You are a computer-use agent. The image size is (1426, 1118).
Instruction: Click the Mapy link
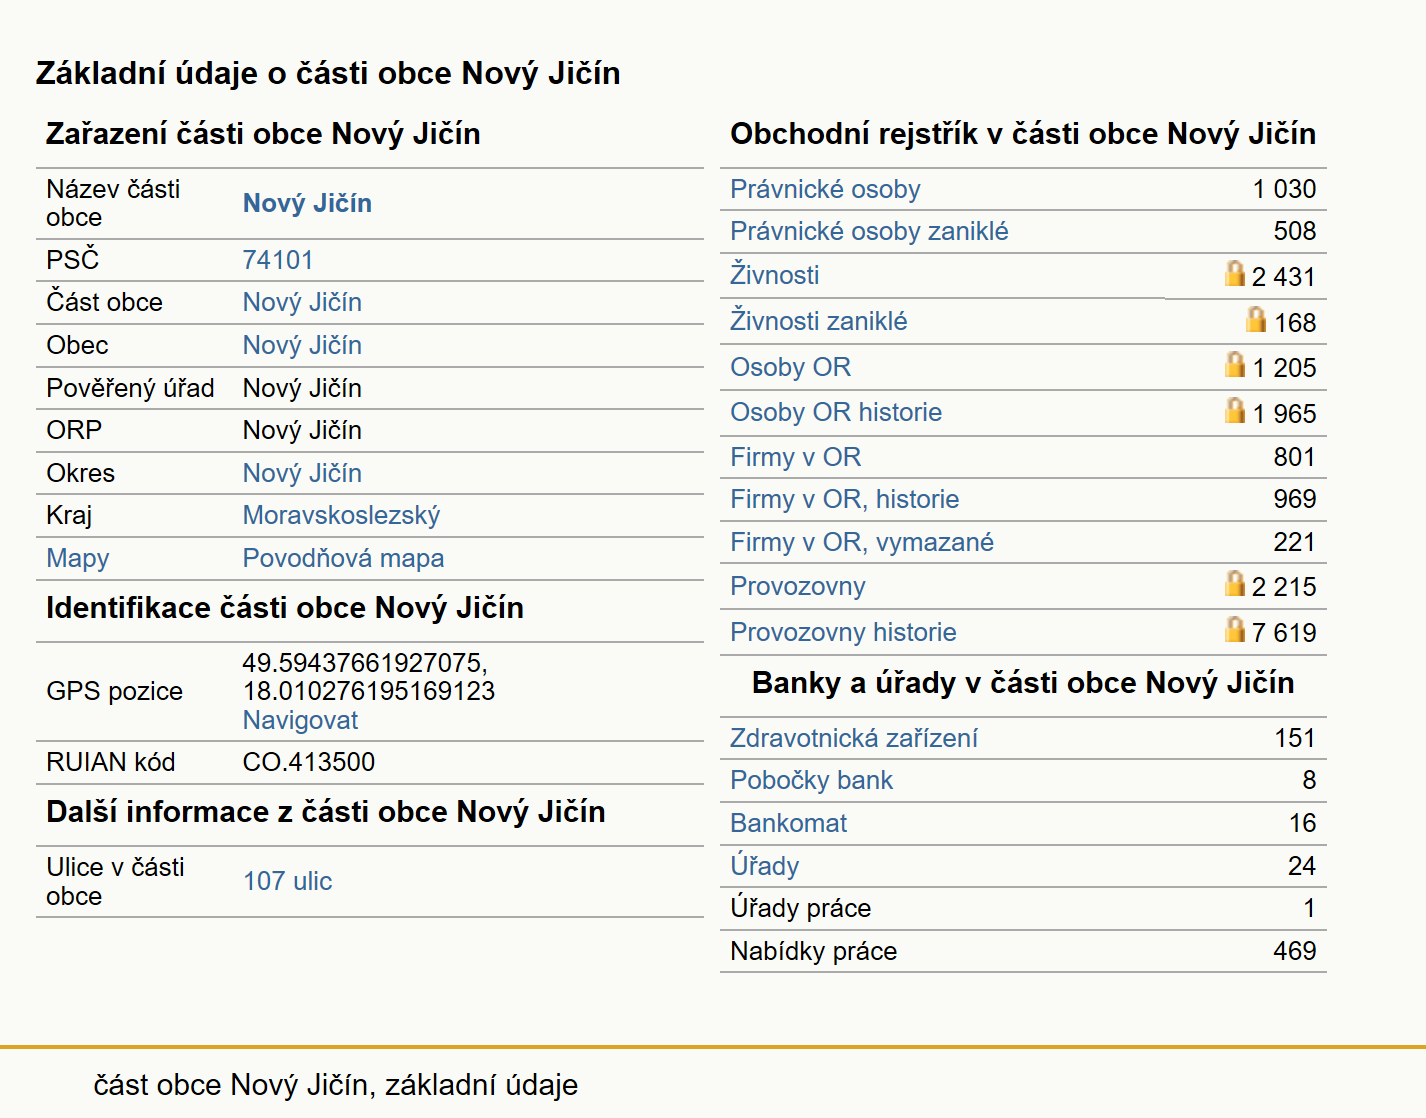78,558
